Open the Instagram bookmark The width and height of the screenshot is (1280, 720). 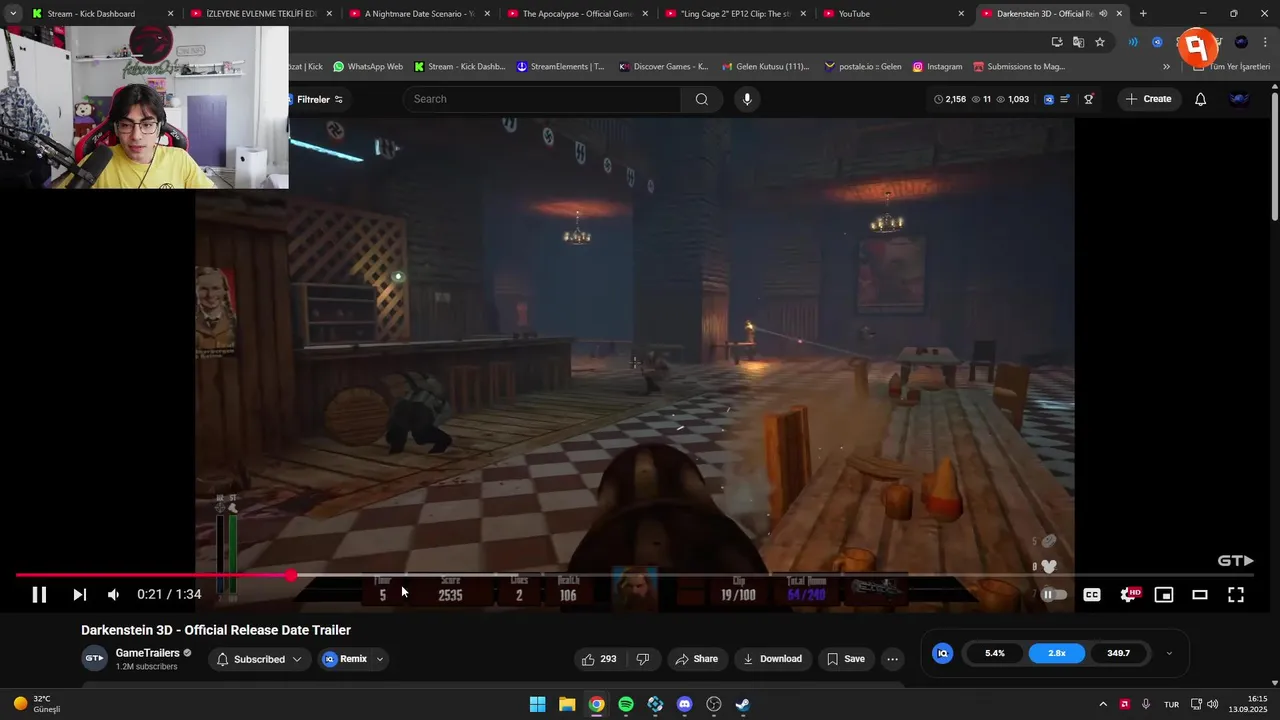tap(937, 67)
